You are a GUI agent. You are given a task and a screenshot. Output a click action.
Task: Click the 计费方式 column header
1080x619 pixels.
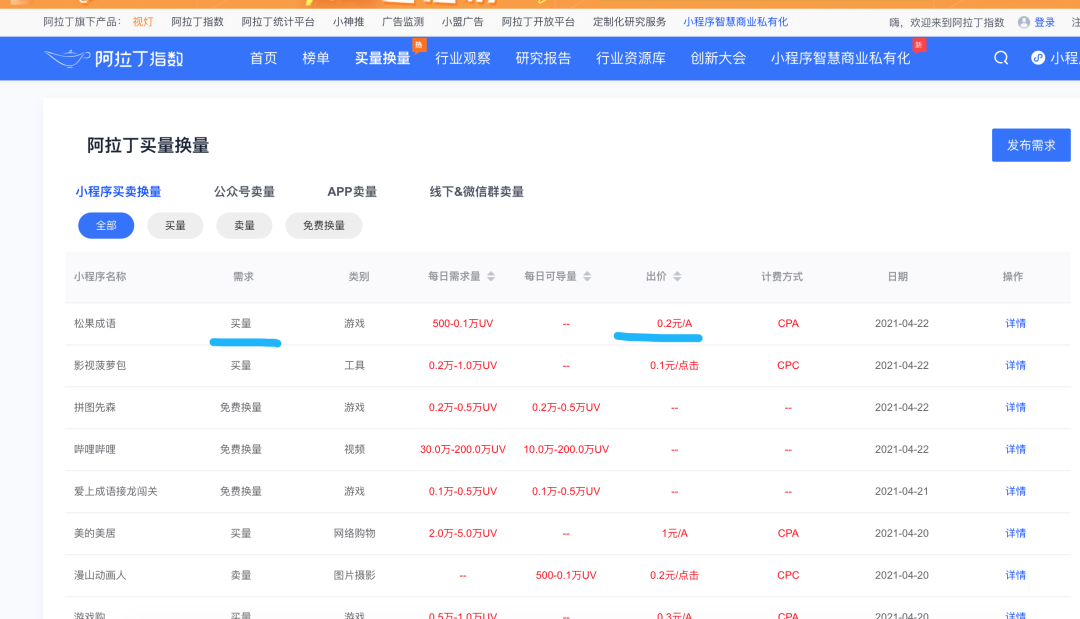[x=782, y=276]
